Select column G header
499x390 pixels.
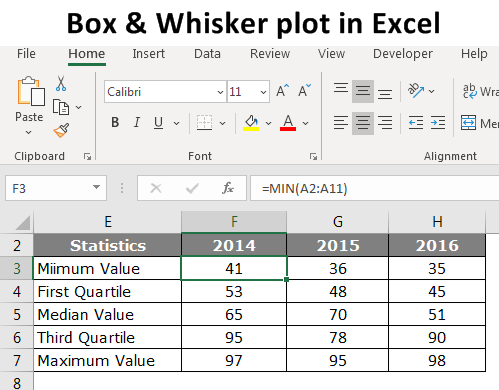pos(338,222)
